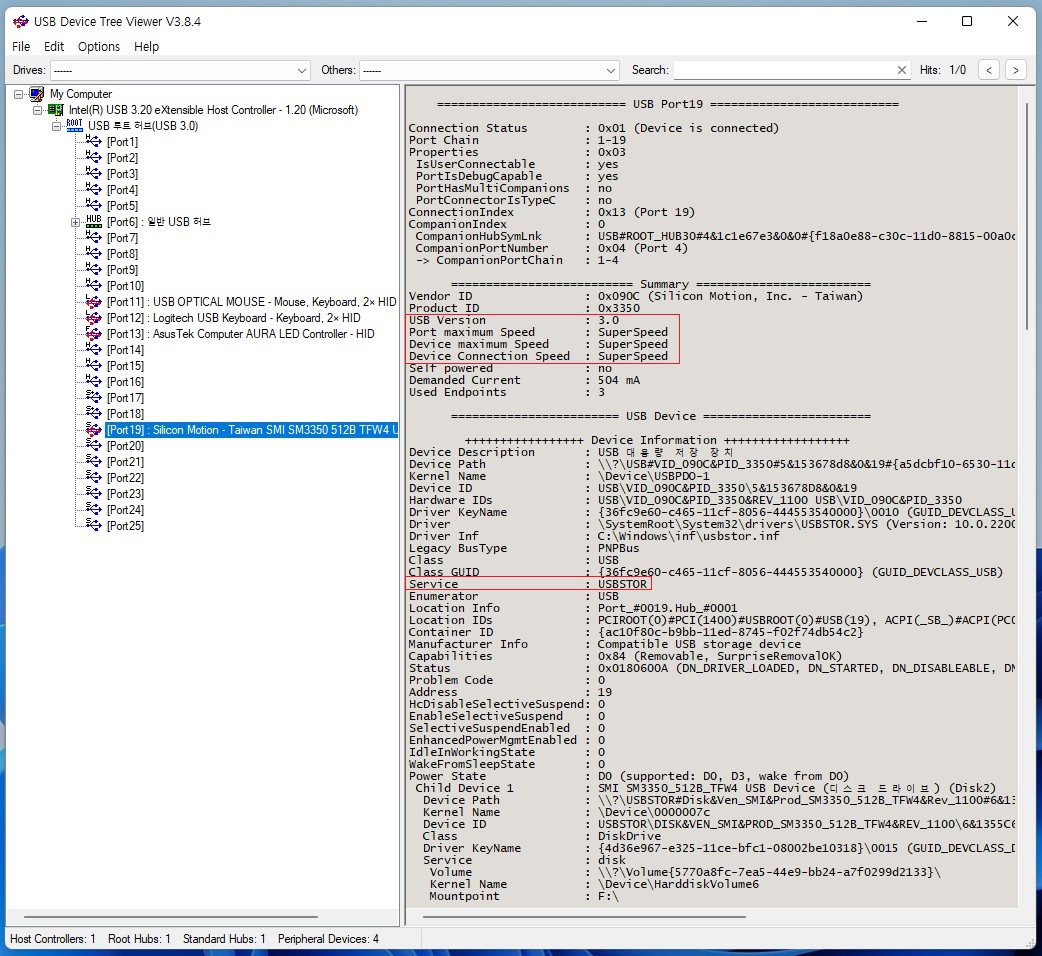1042x956 pixels.
Task: Click the USB Device Tree Viewer title icon
Action: pyautogui.click(x=21, y=21)
